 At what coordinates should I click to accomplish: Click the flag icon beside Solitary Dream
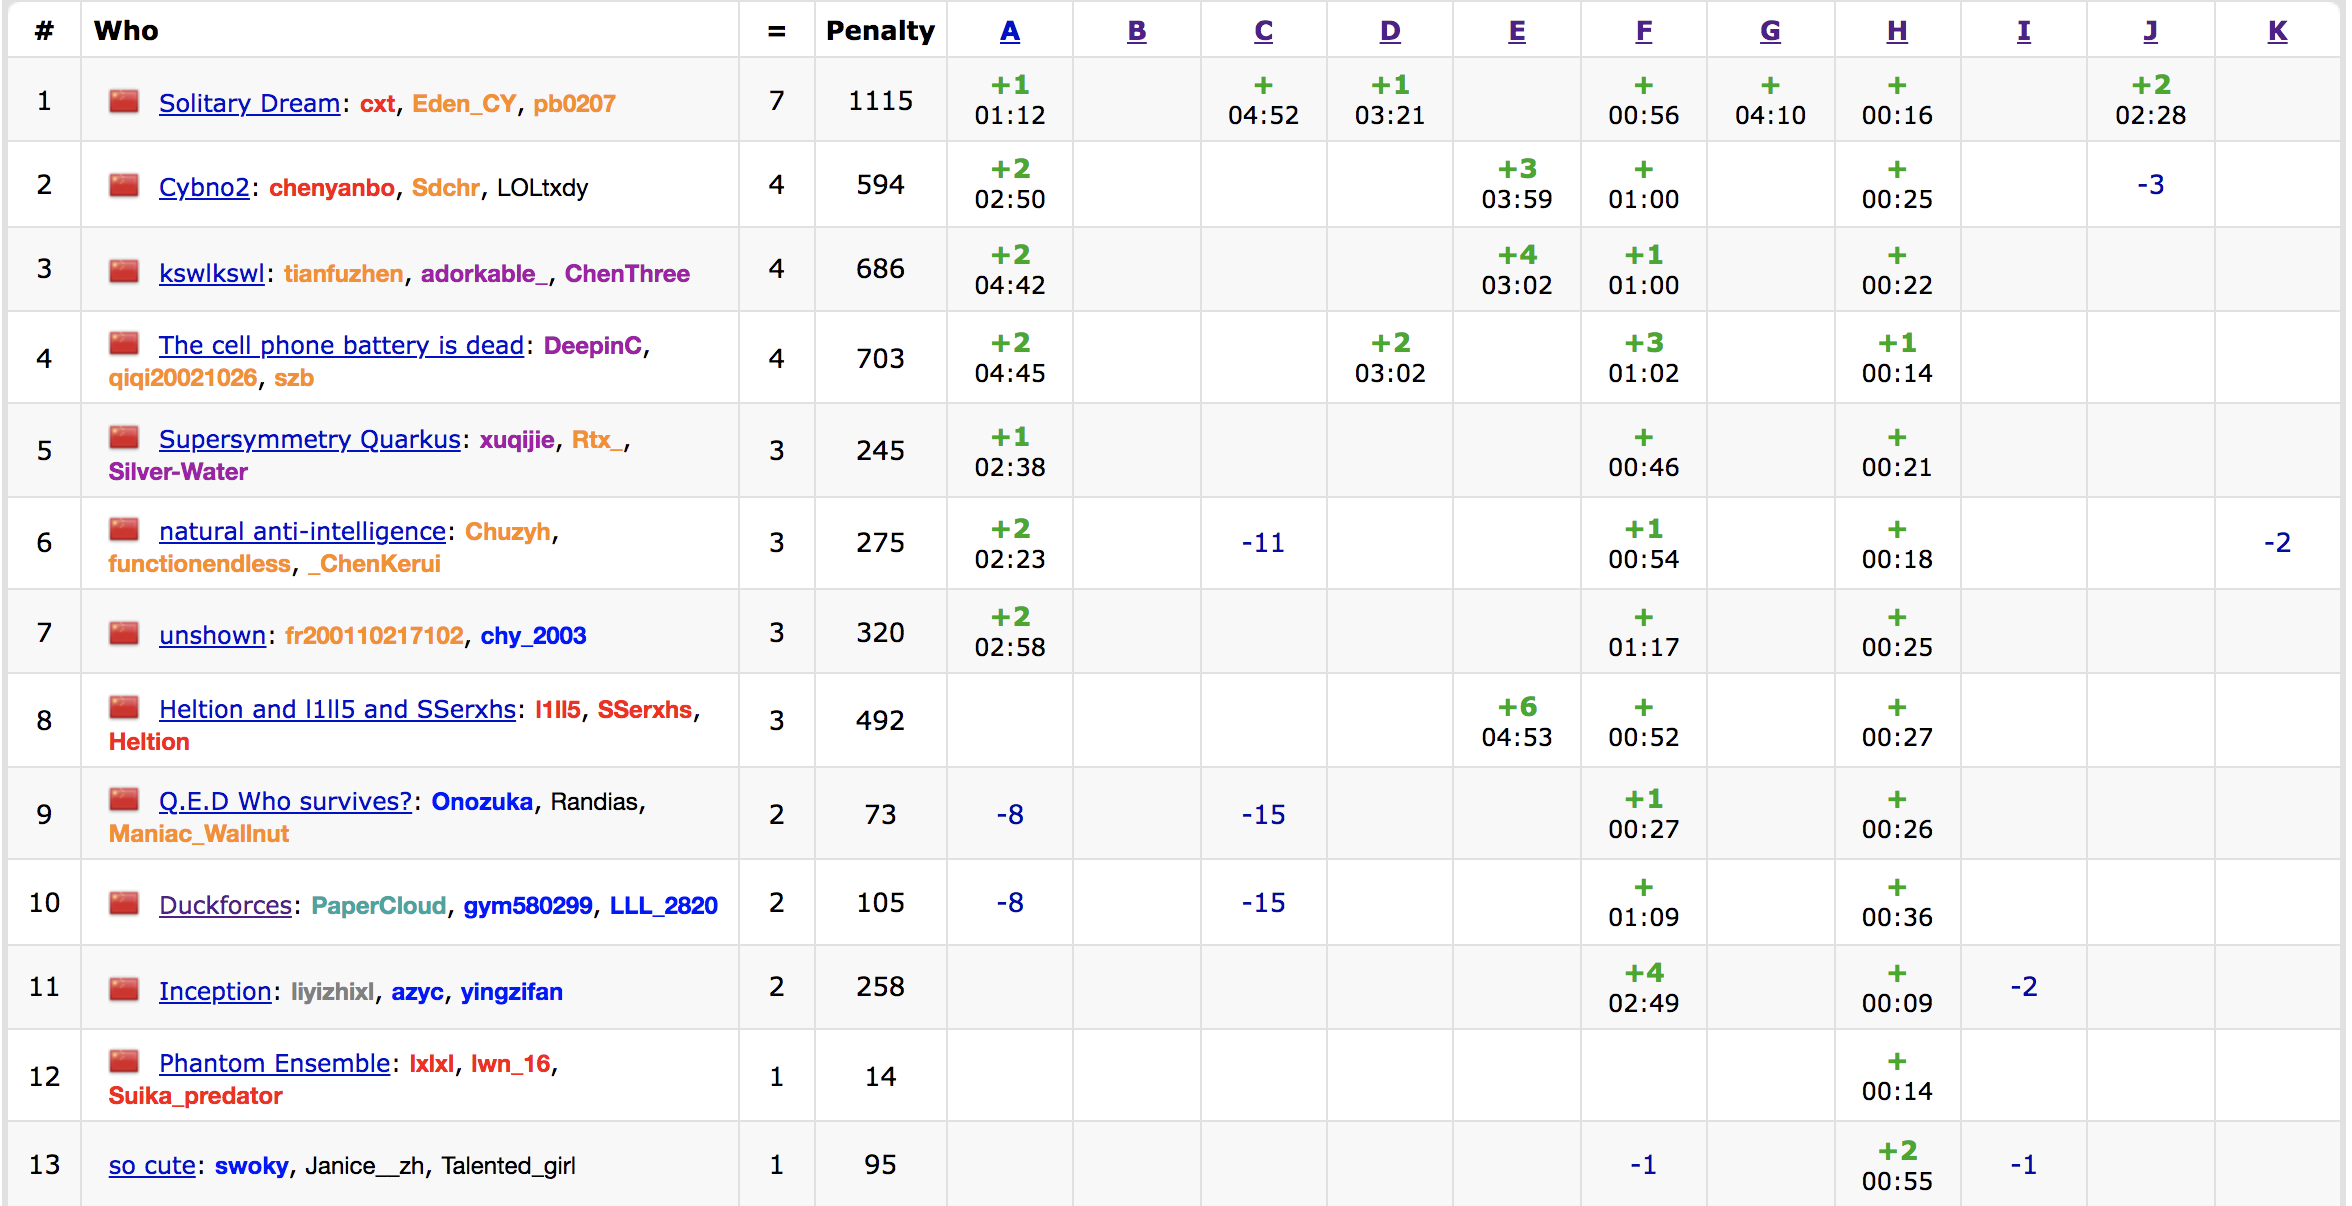(124, 101)
